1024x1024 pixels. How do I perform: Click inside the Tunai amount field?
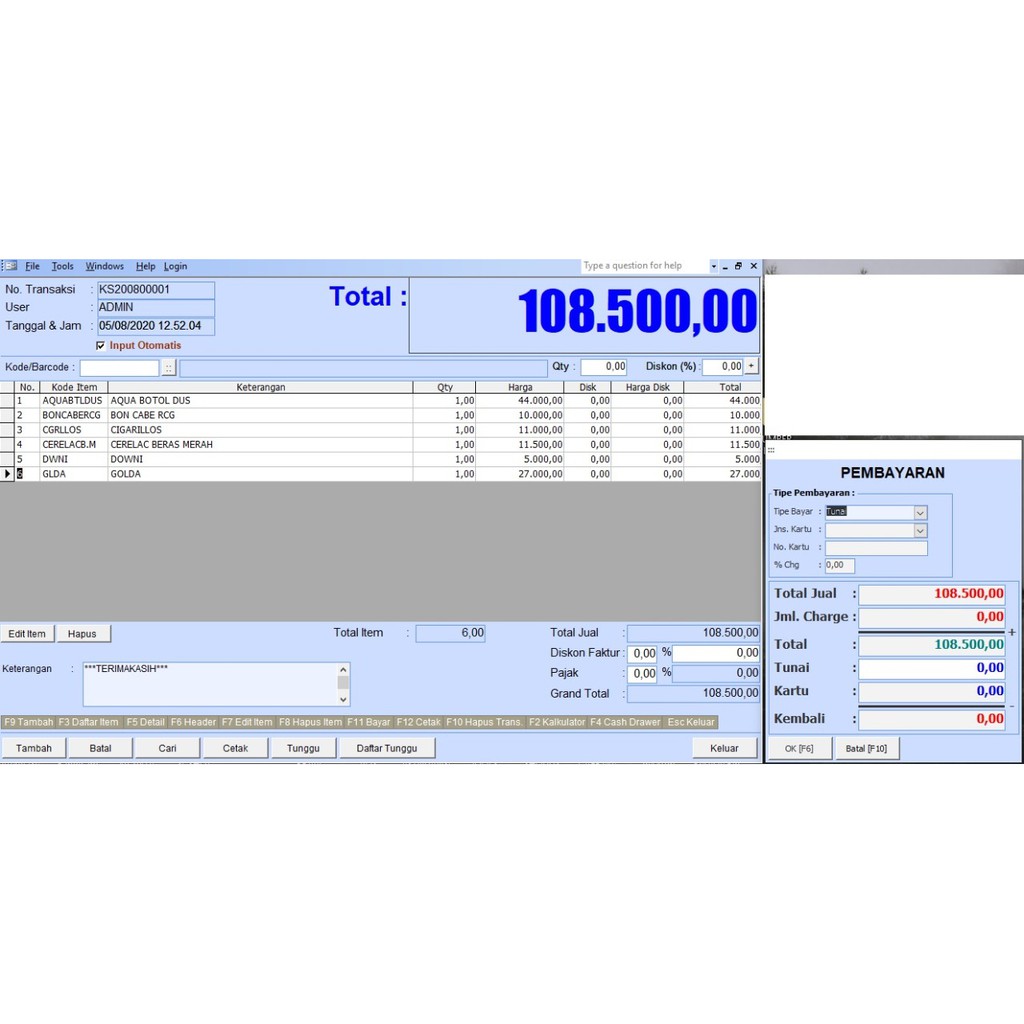[930, 667]
